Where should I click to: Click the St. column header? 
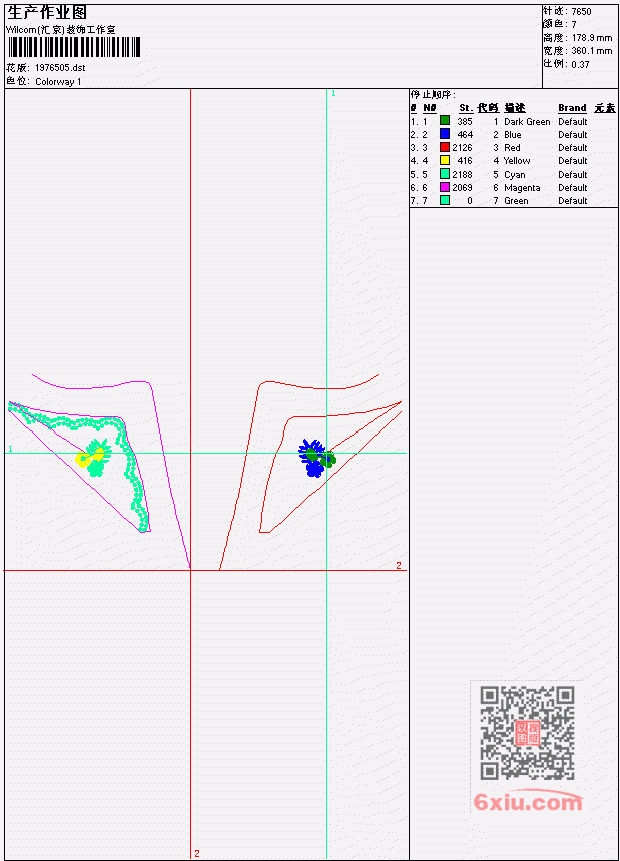click(x=466, y=108)
